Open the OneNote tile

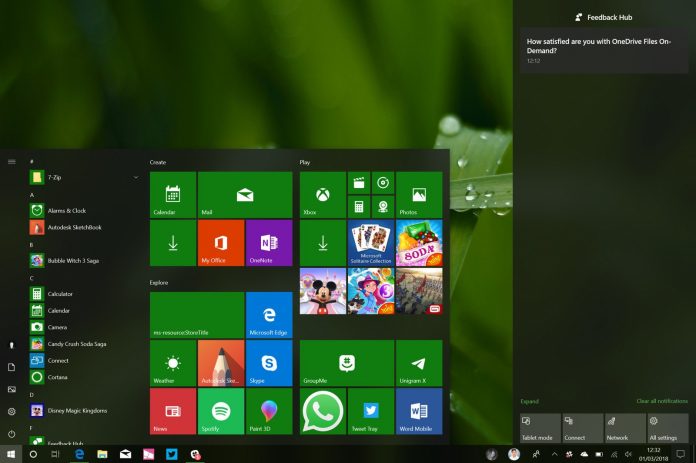268,243
